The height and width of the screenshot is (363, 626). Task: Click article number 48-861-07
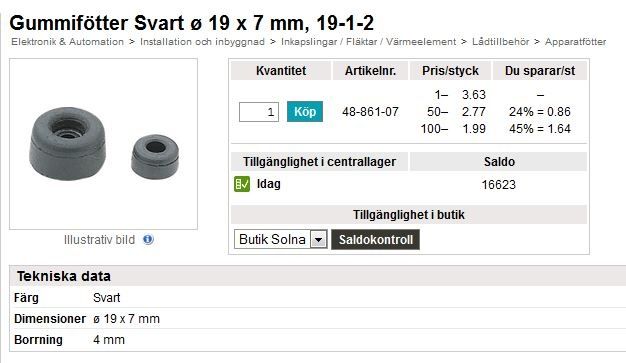click(x=370, y=112)
